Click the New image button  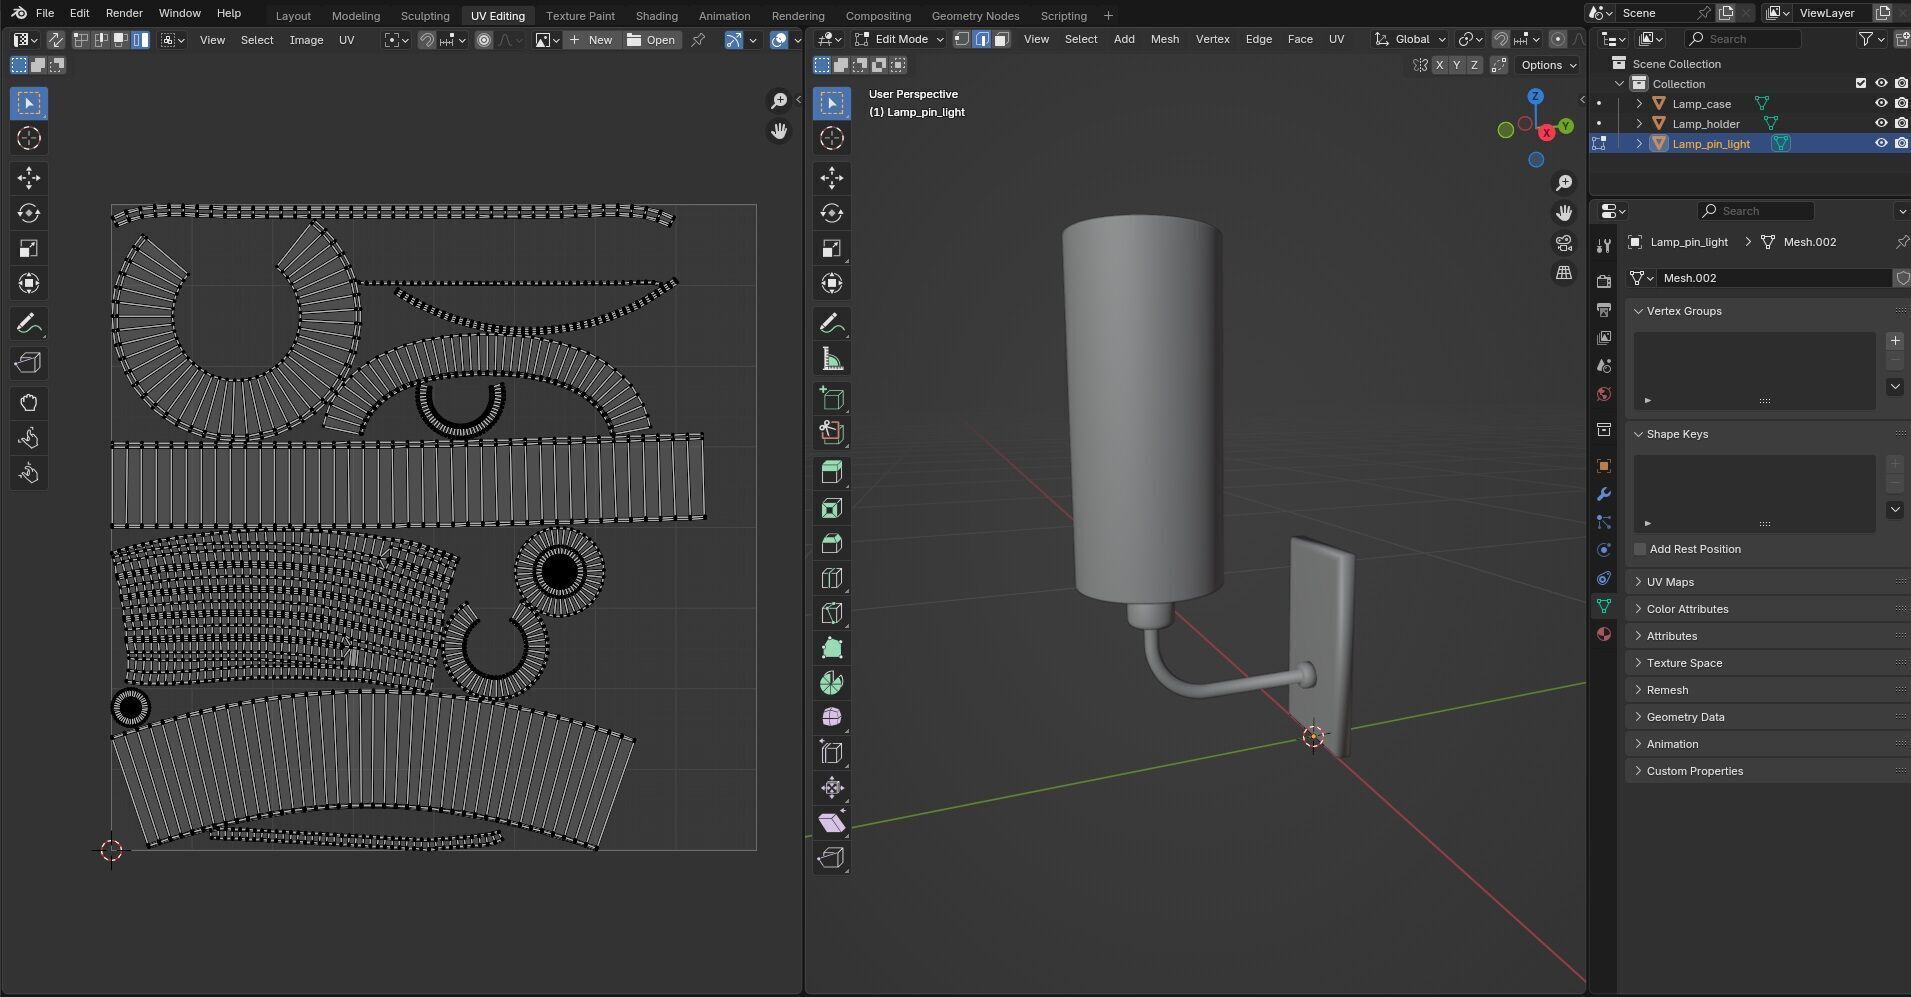click(591, 40)
